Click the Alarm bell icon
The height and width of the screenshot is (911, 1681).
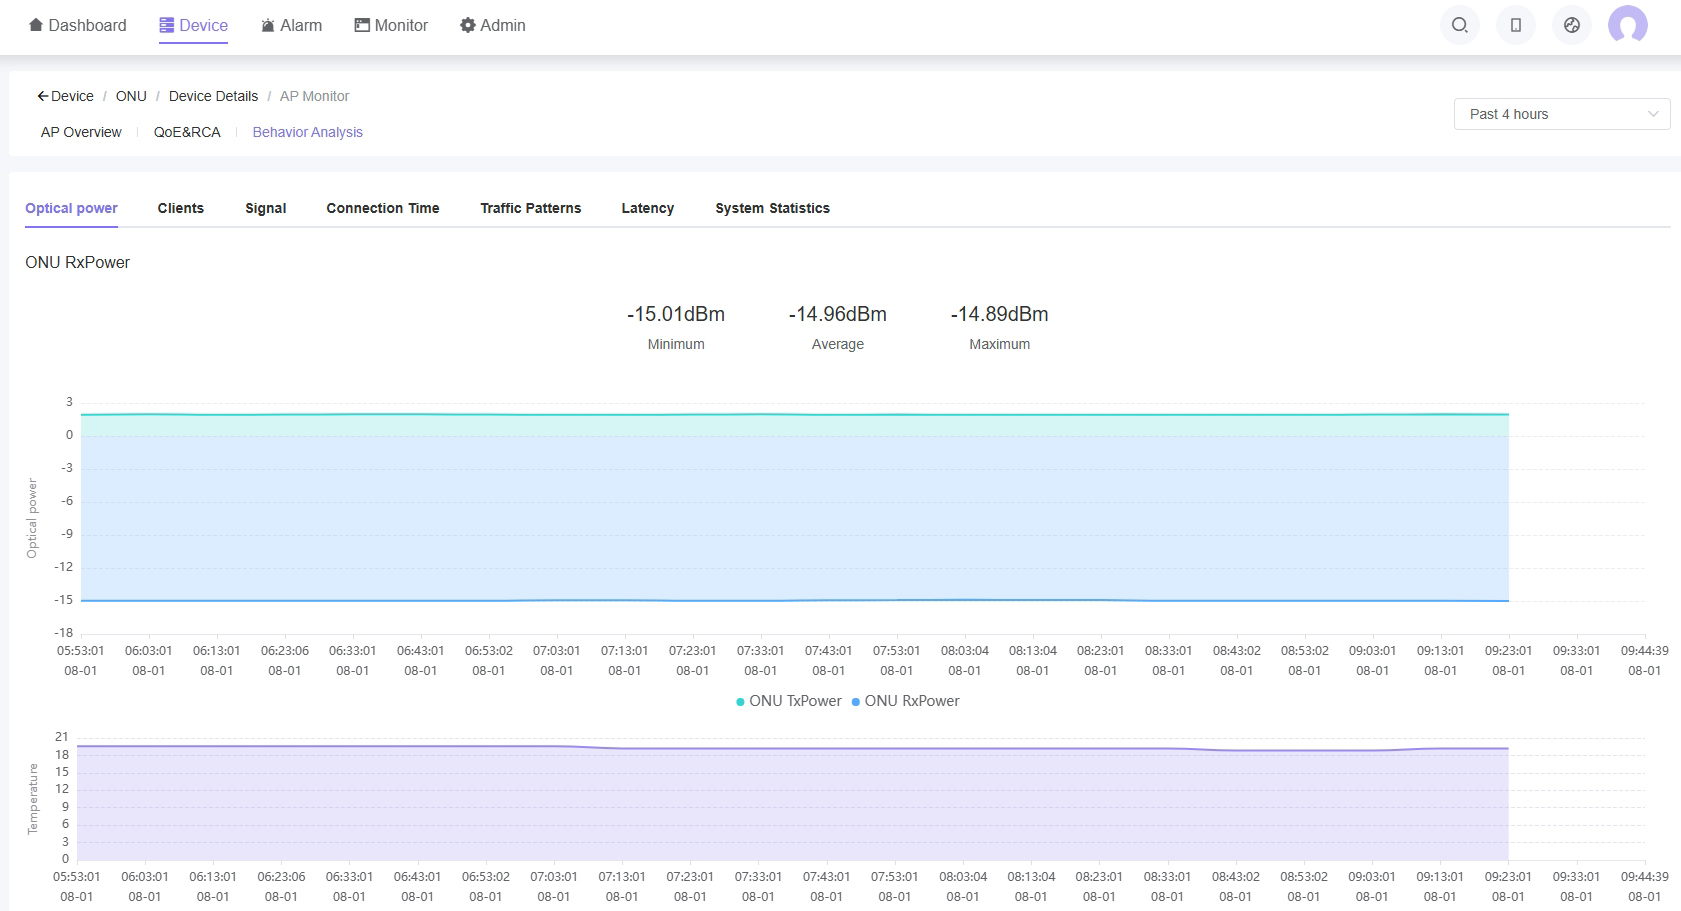pos(267,26)
